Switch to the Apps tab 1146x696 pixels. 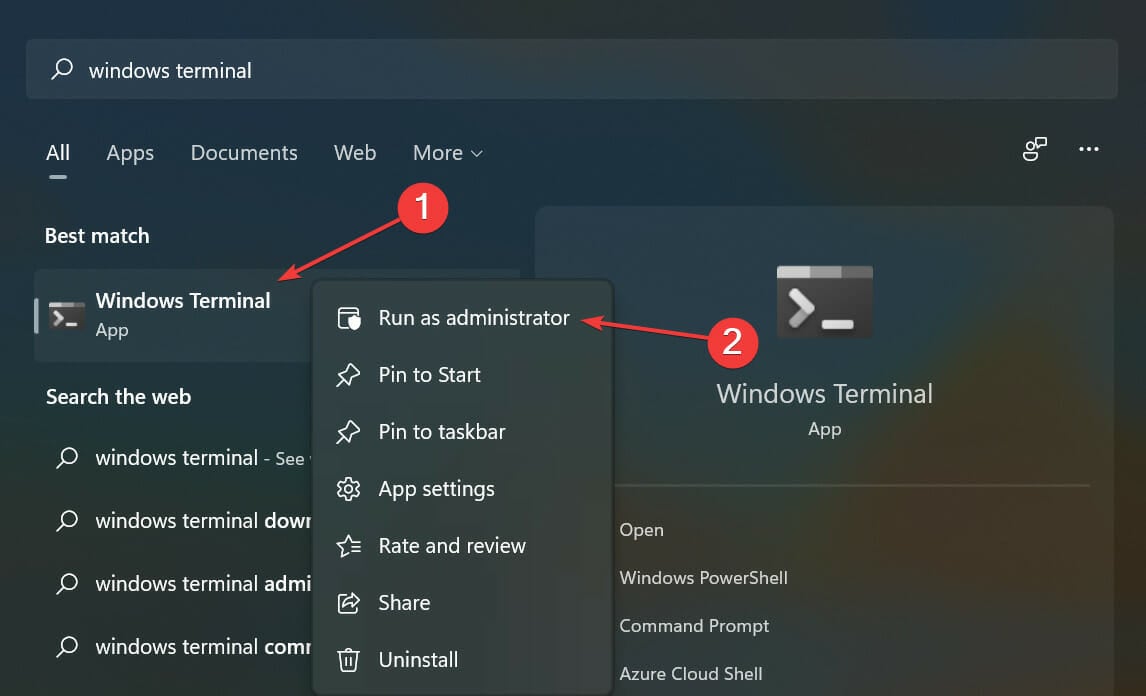click(130, 153)
